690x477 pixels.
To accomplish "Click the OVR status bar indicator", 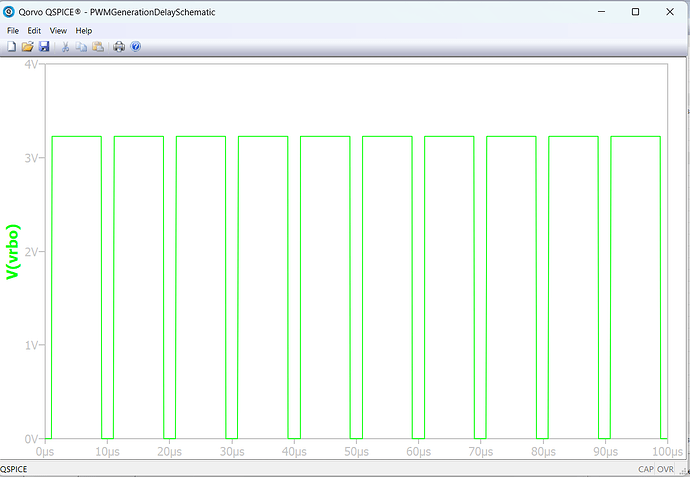I will pyautogui.click(x=665, y=470).
